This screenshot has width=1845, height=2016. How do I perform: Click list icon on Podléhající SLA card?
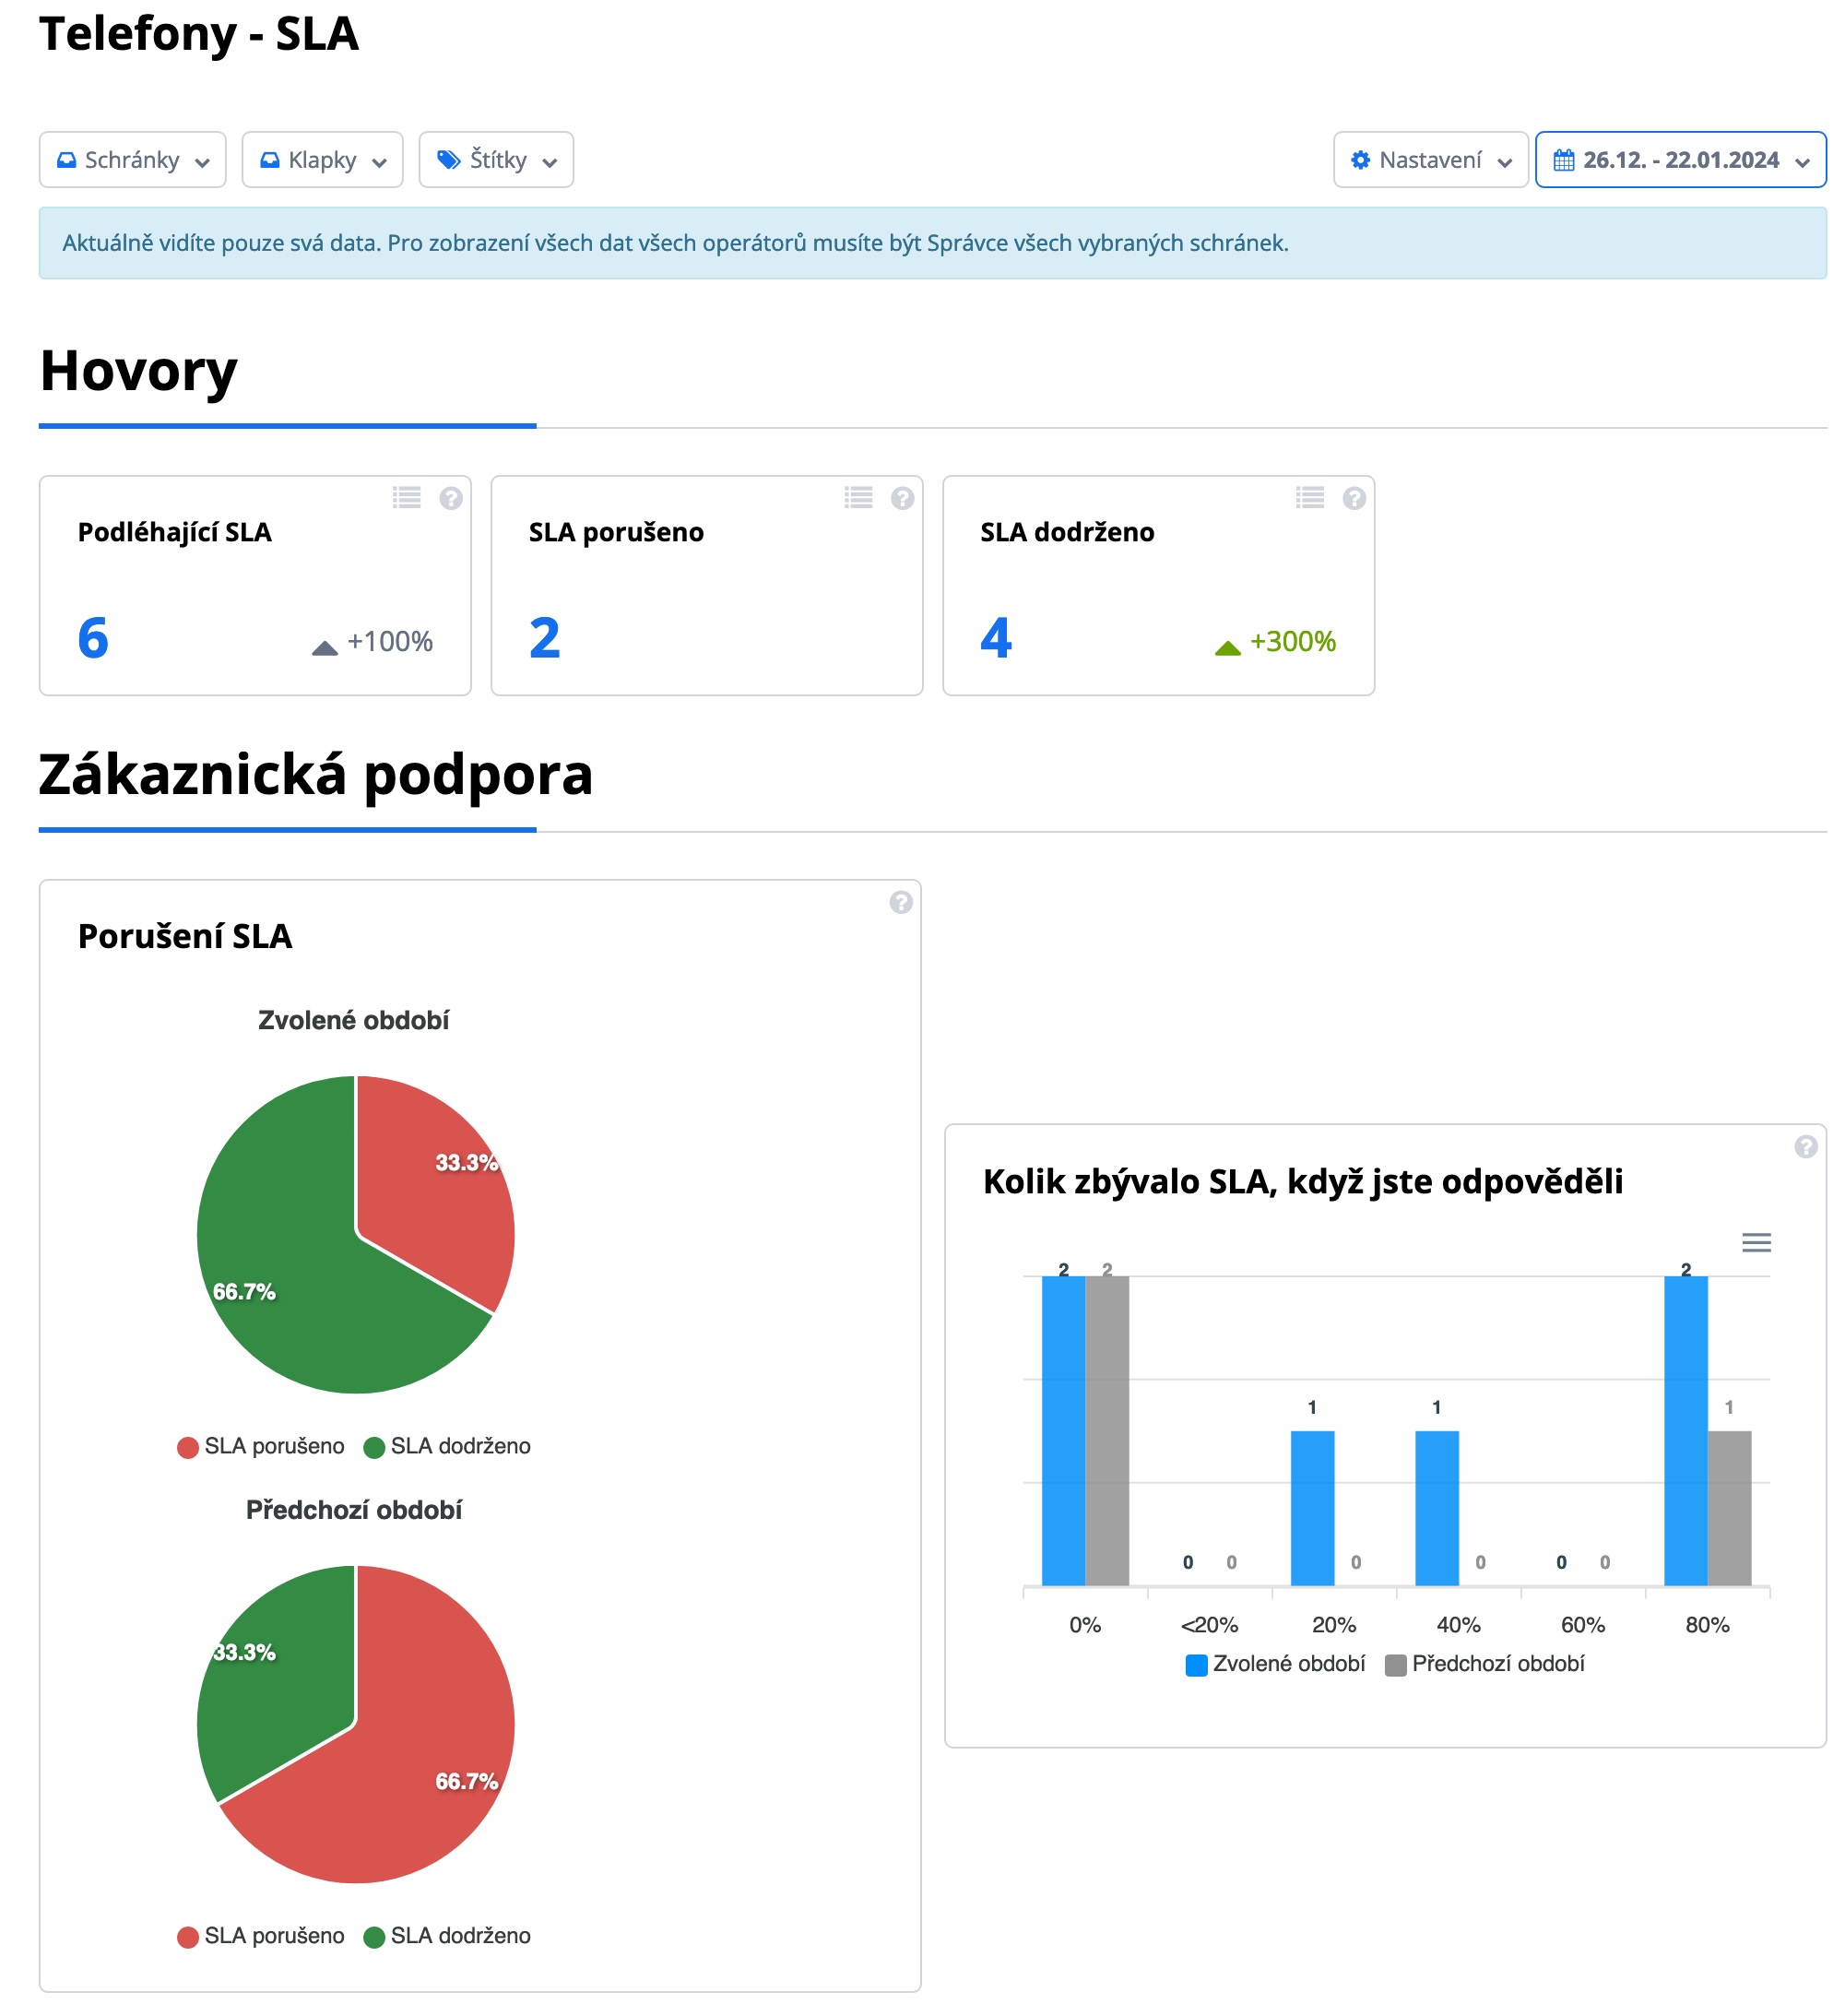pos(407,498)
